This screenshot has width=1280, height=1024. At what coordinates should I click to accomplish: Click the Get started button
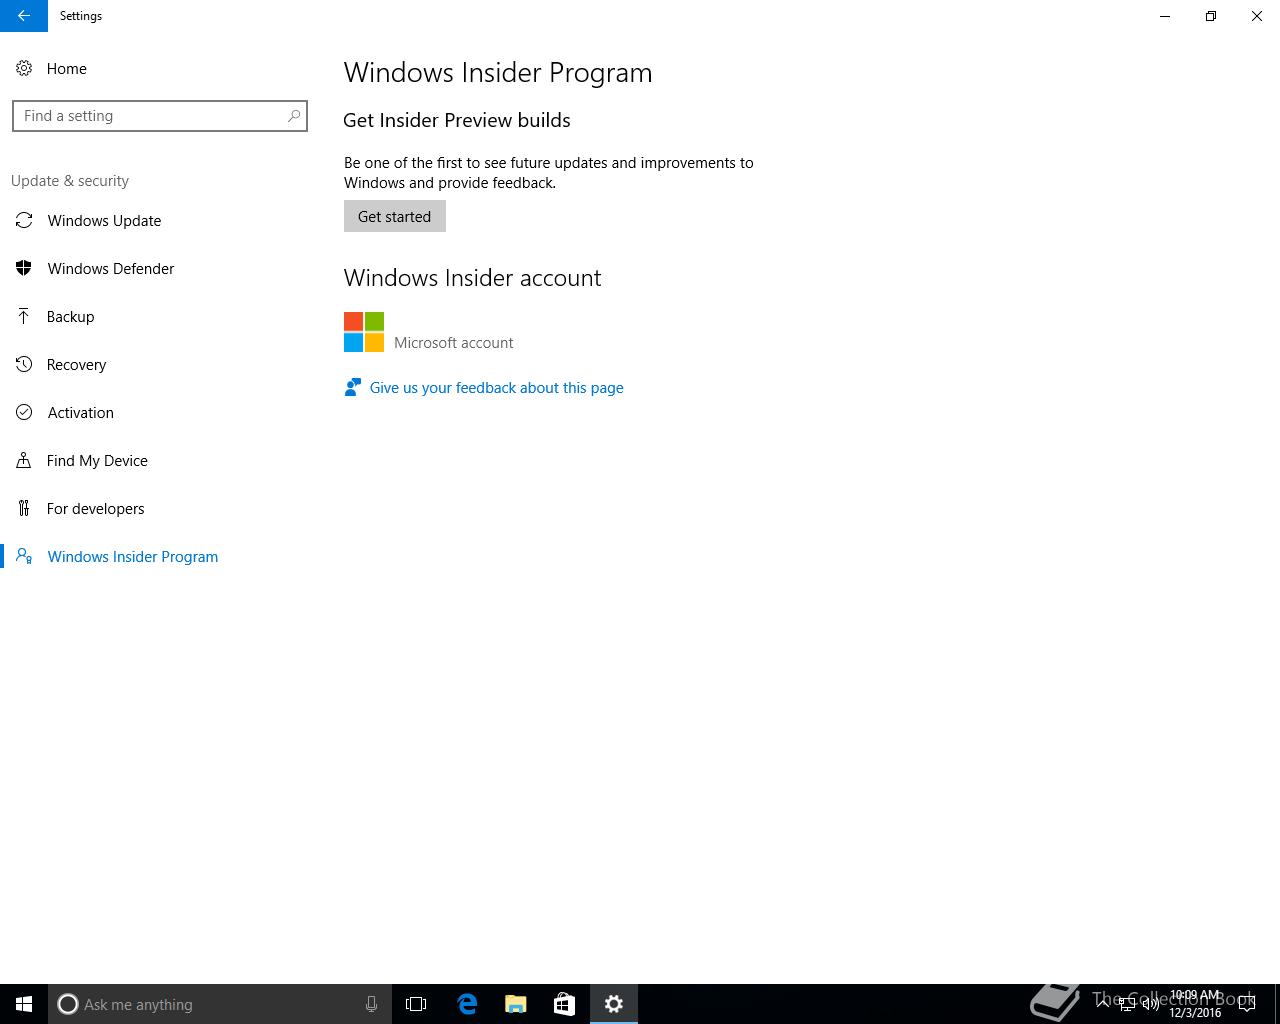tap(394, 216)
